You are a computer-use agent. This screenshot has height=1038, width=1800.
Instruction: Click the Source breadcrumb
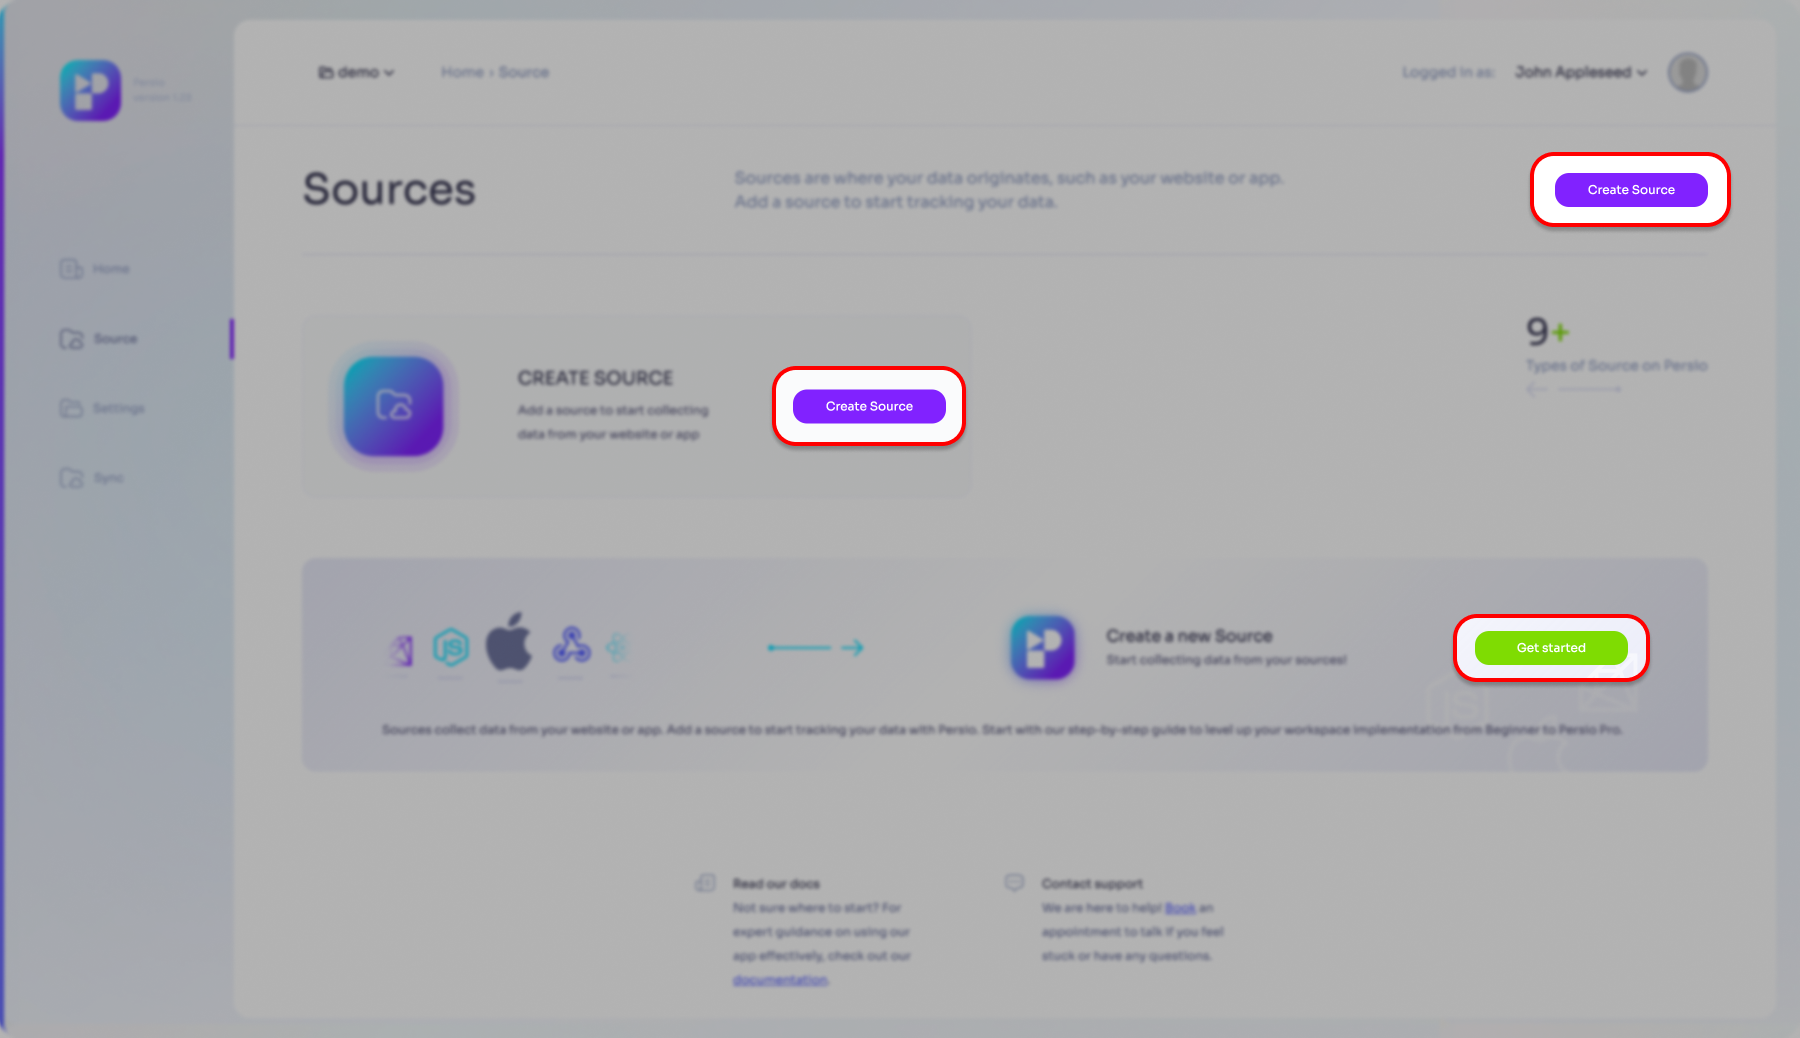tap(524, 72)
